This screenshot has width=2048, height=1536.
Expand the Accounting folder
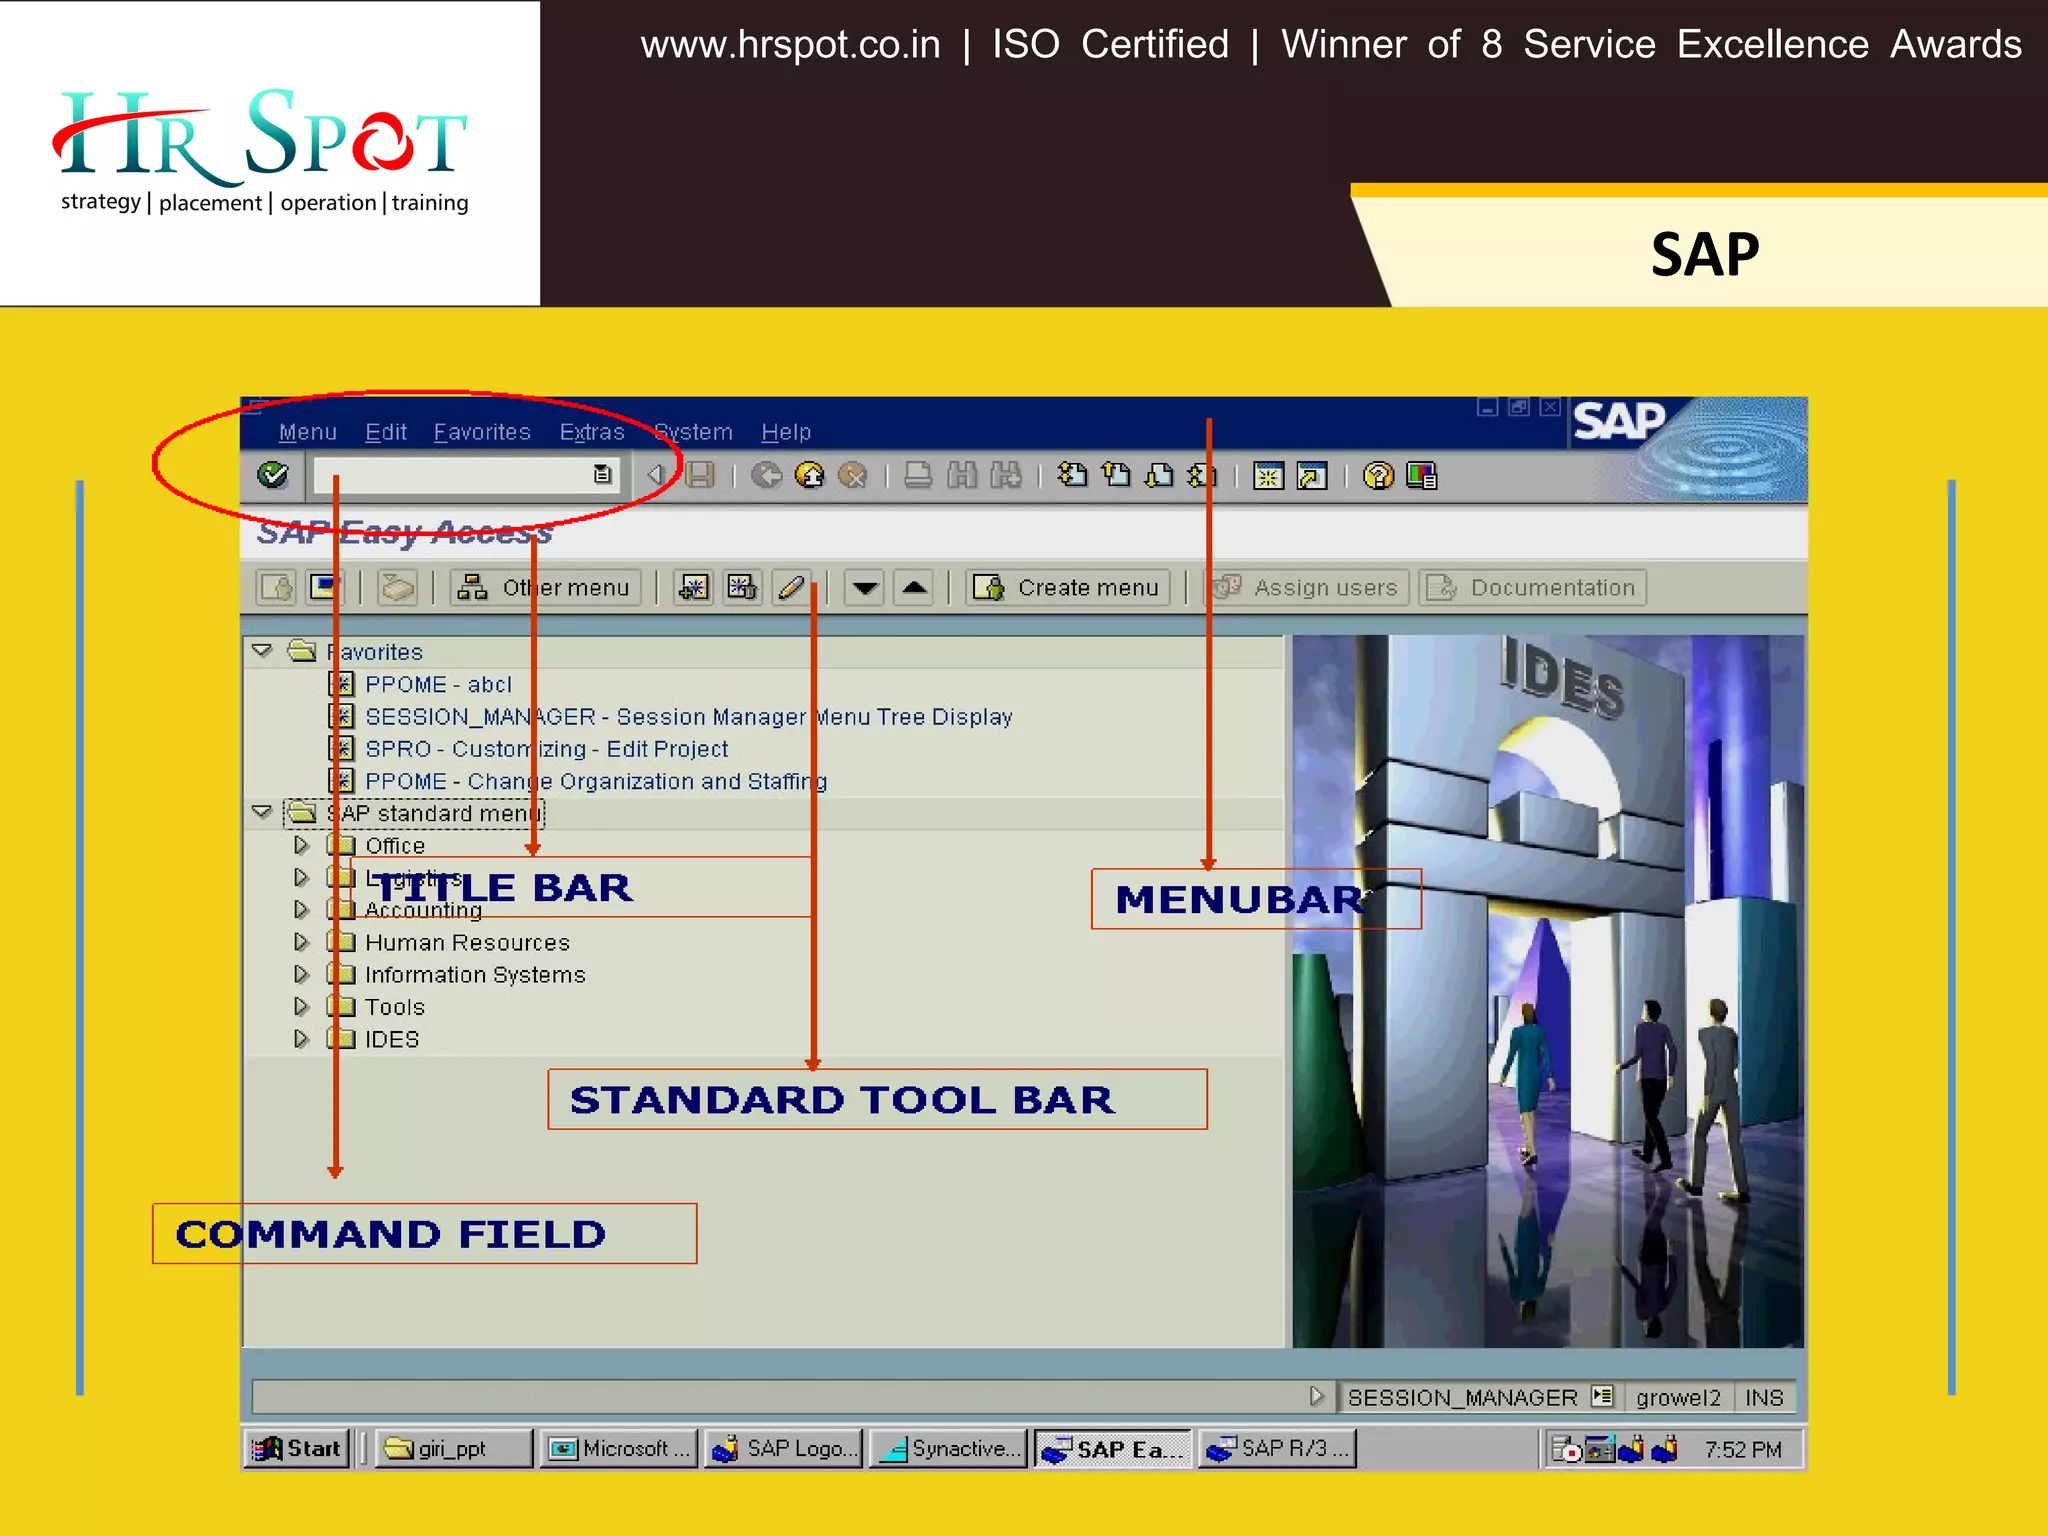click(x=301, y=909)
